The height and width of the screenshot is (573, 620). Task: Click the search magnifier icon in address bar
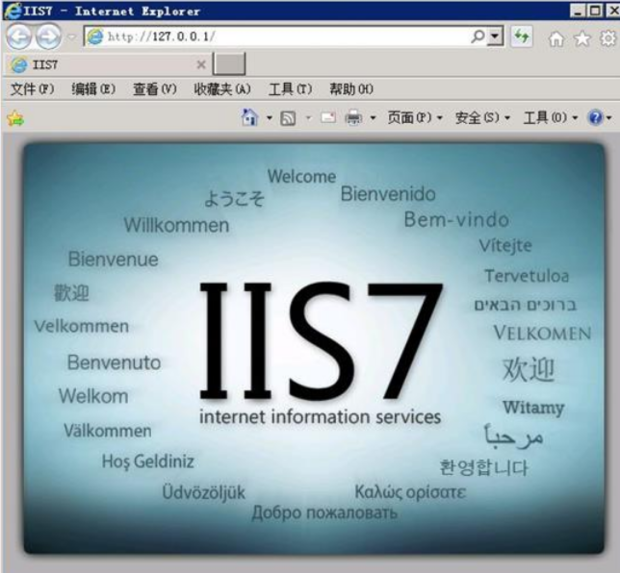pos(478,37)
